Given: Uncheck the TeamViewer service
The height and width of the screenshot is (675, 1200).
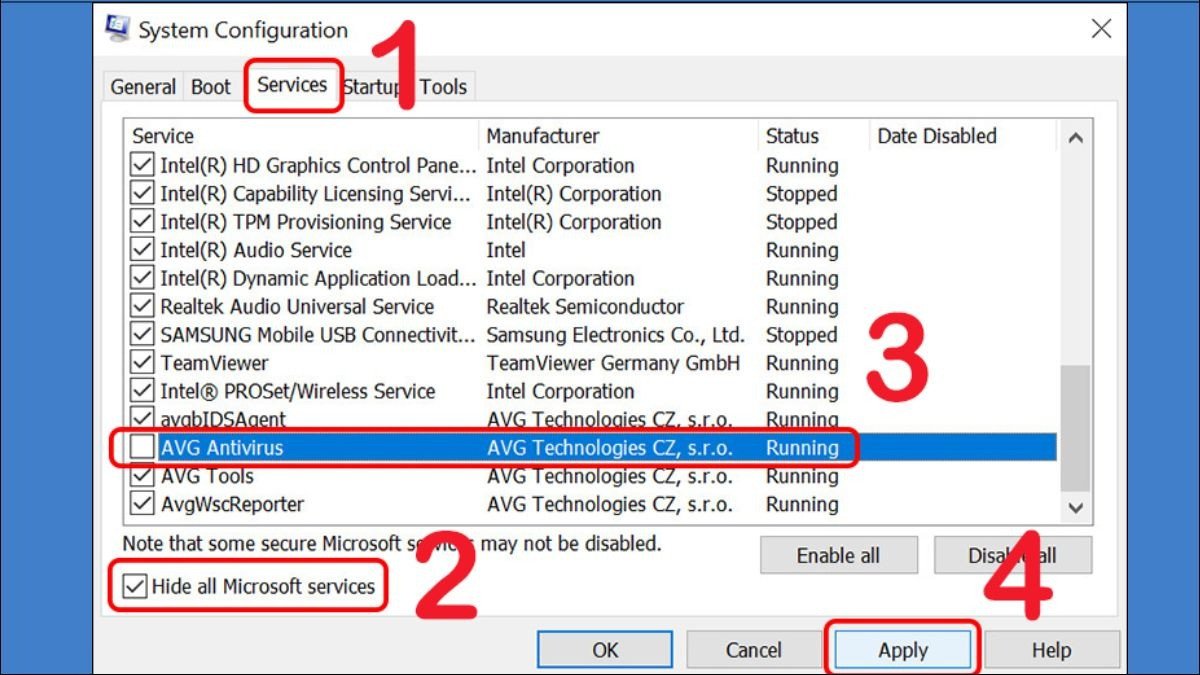Looking at the screenshot, I should pyautogui.click(x=143, y=363).
